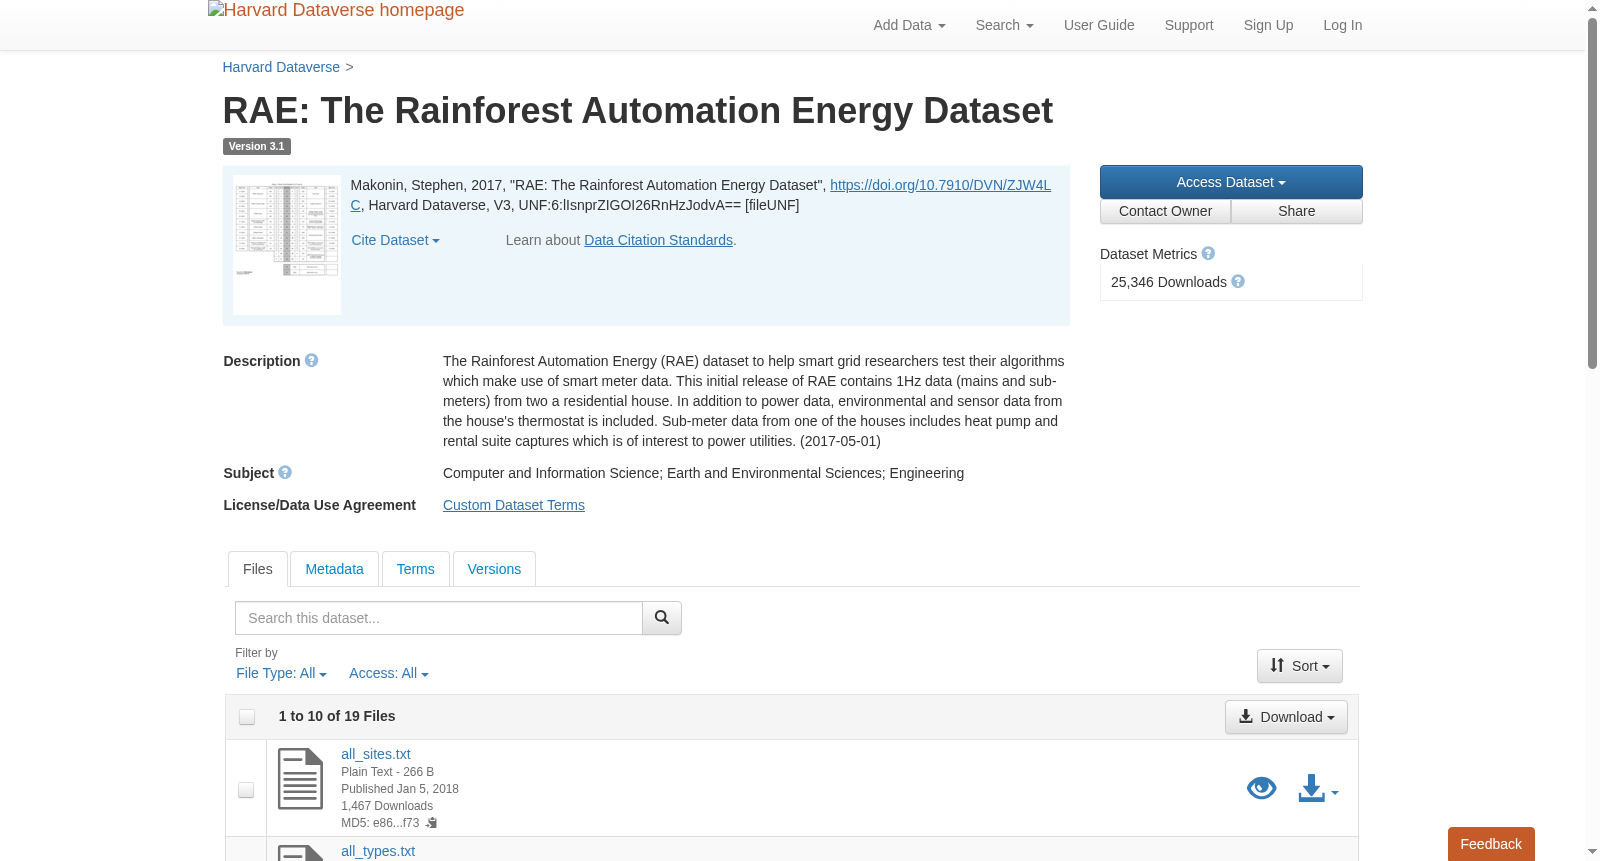Open Support in the navbar

click(1189, 25)
